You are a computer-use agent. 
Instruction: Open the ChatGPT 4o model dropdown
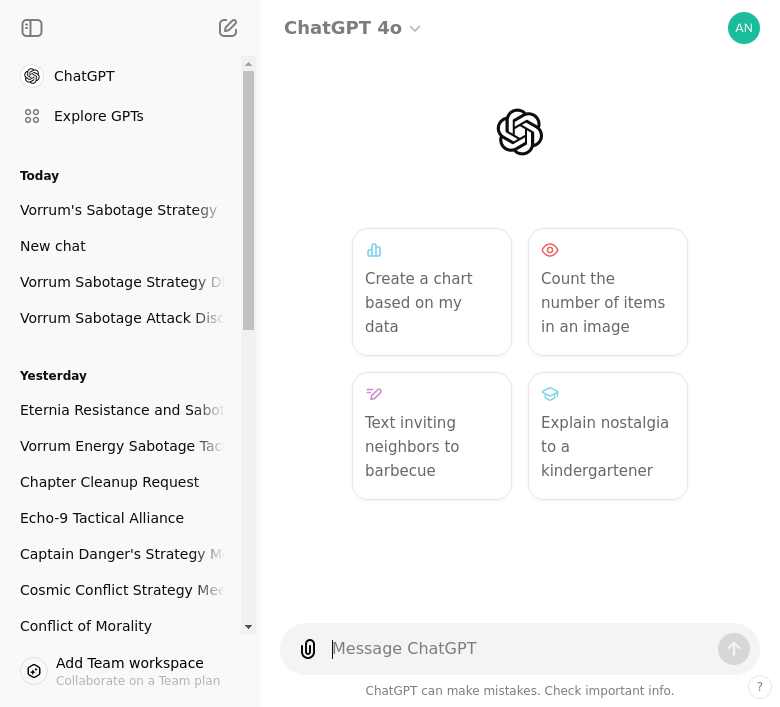pos(352,28)
